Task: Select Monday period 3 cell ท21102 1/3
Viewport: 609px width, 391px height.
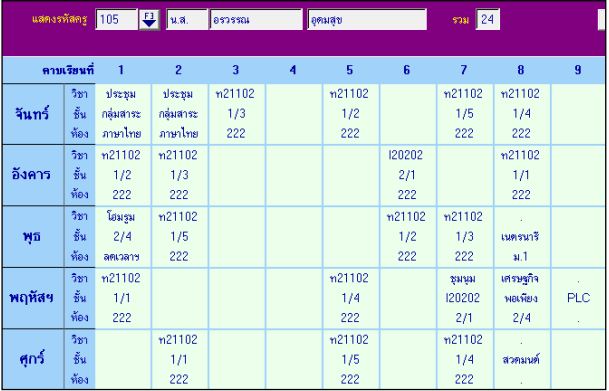Action: (x=236, y=114)
